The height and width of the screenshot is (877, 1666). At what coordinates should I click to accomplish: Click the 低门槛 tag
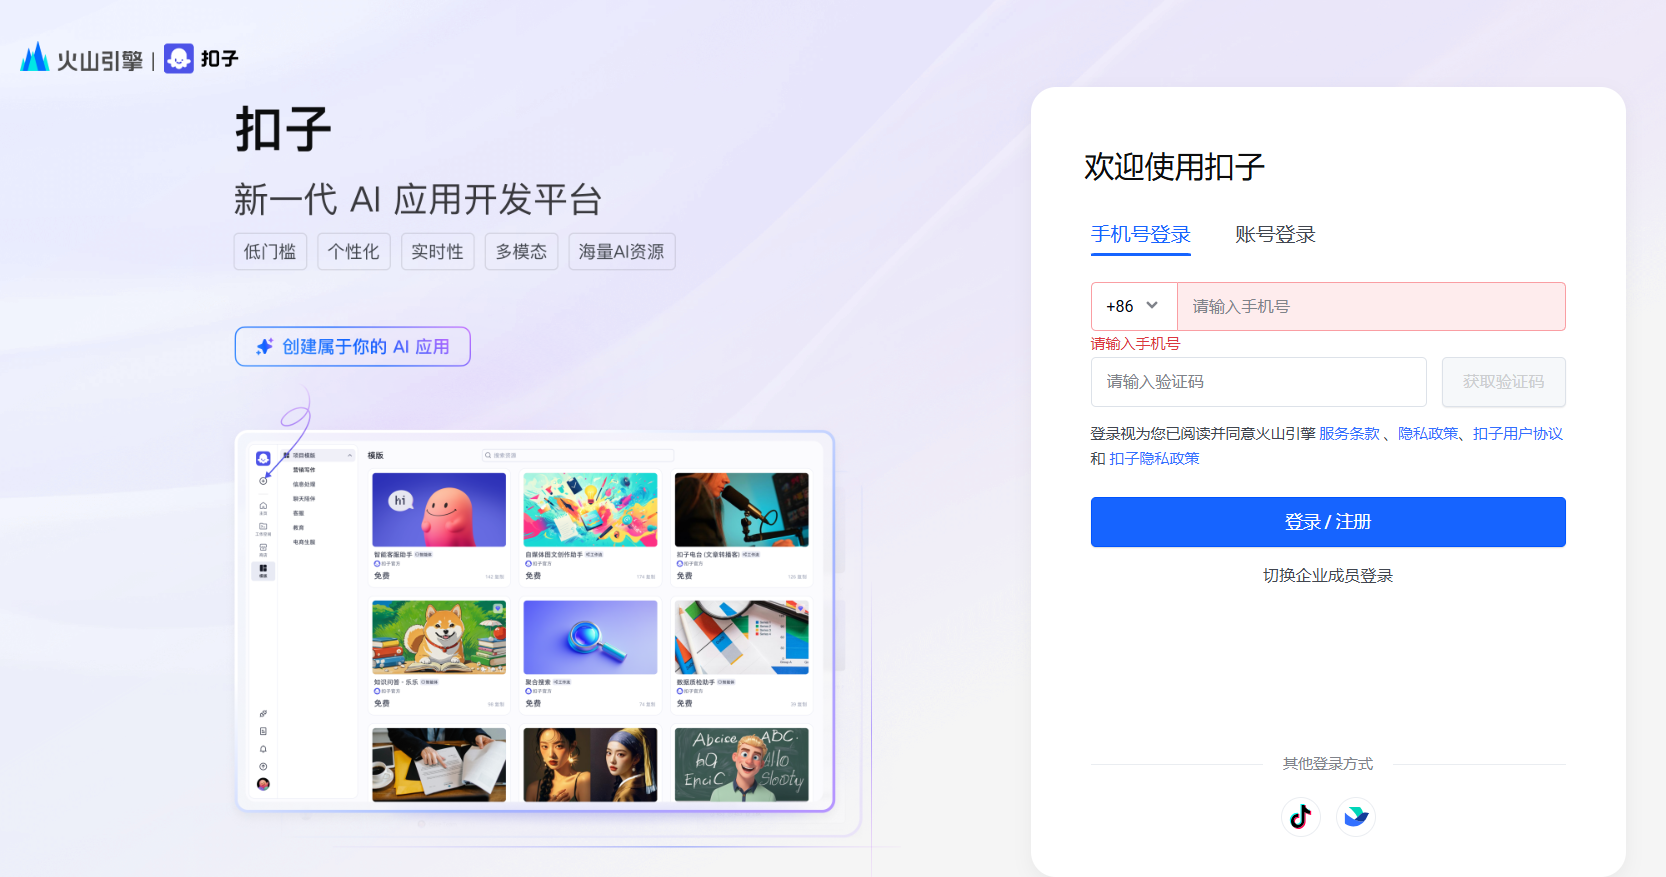[270, 252]
